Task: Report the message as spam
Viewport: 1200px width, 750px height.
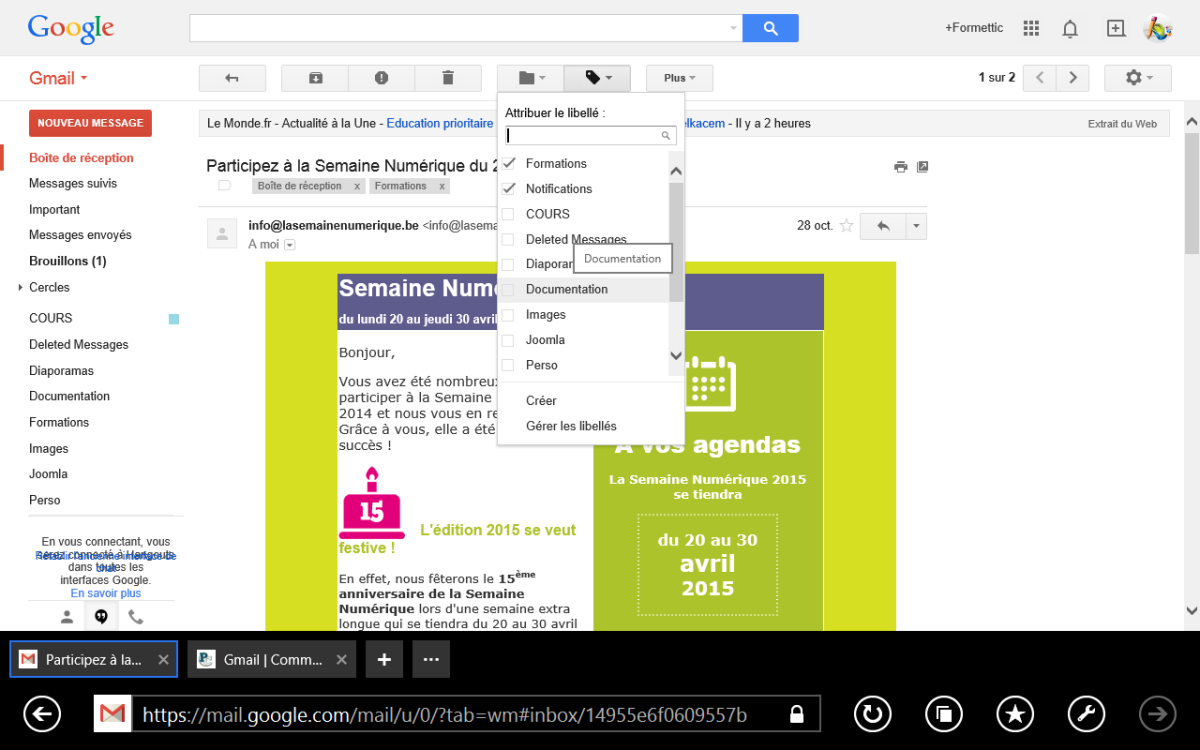Action: (x=381, y=78)
